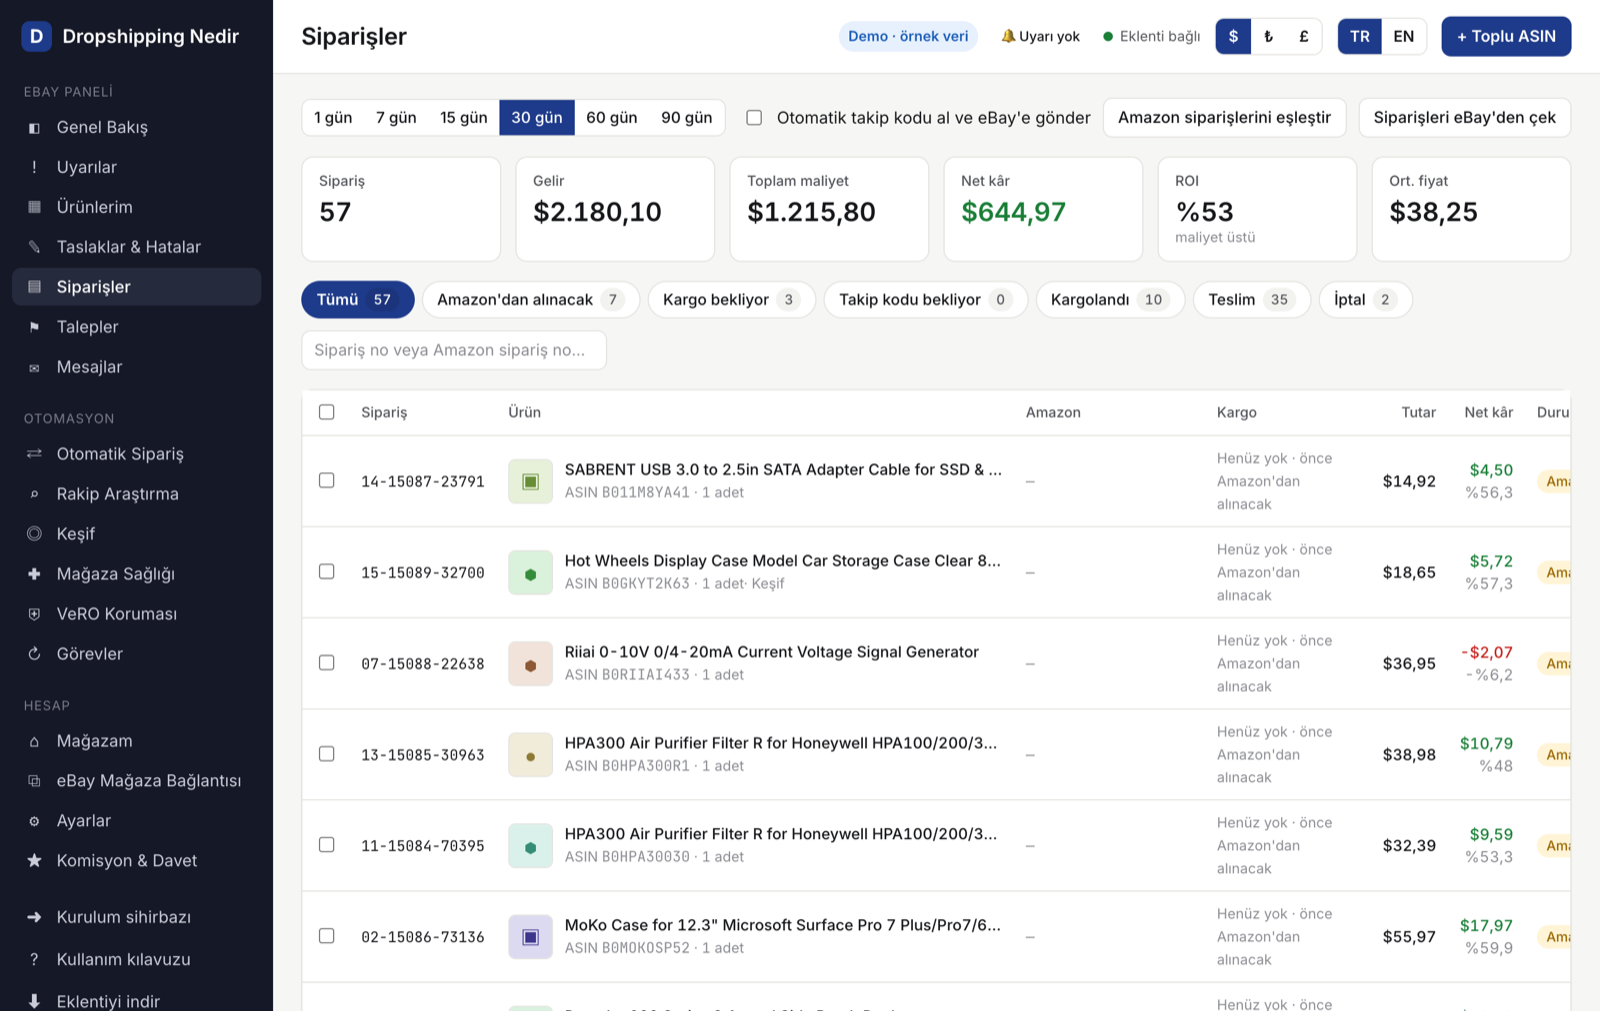Show Amazon'dan alınacak orders
The image size is (1600, 1011).
coord(530,300)
